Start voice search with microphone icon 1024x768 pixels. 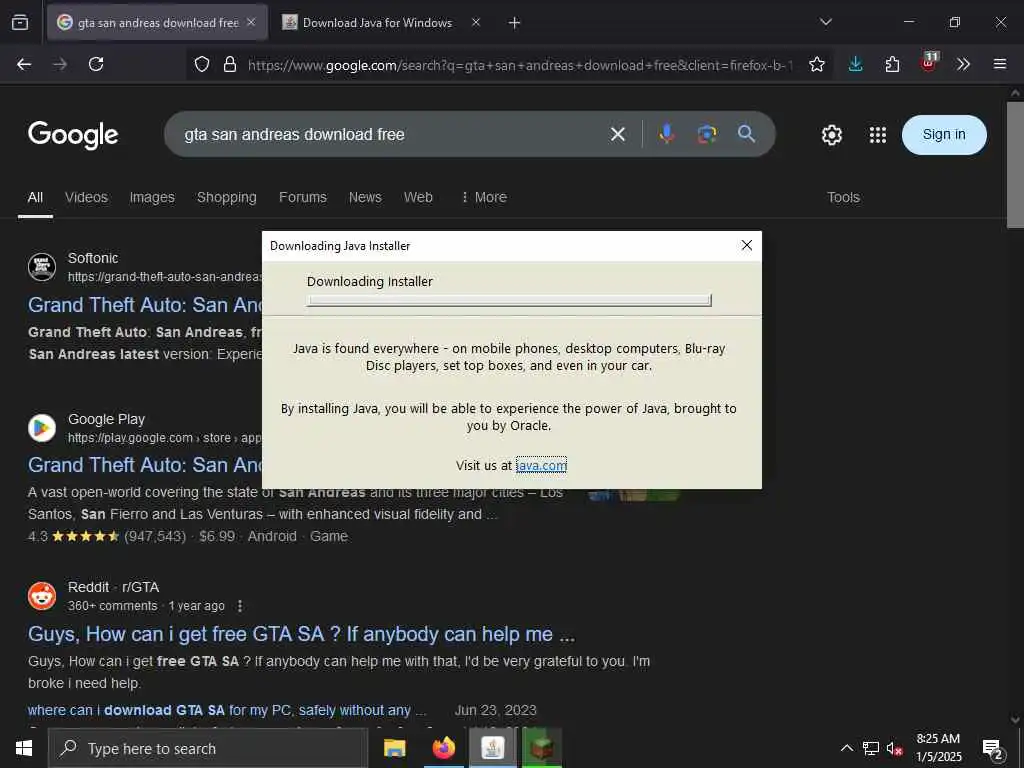[x=667, y=134]
